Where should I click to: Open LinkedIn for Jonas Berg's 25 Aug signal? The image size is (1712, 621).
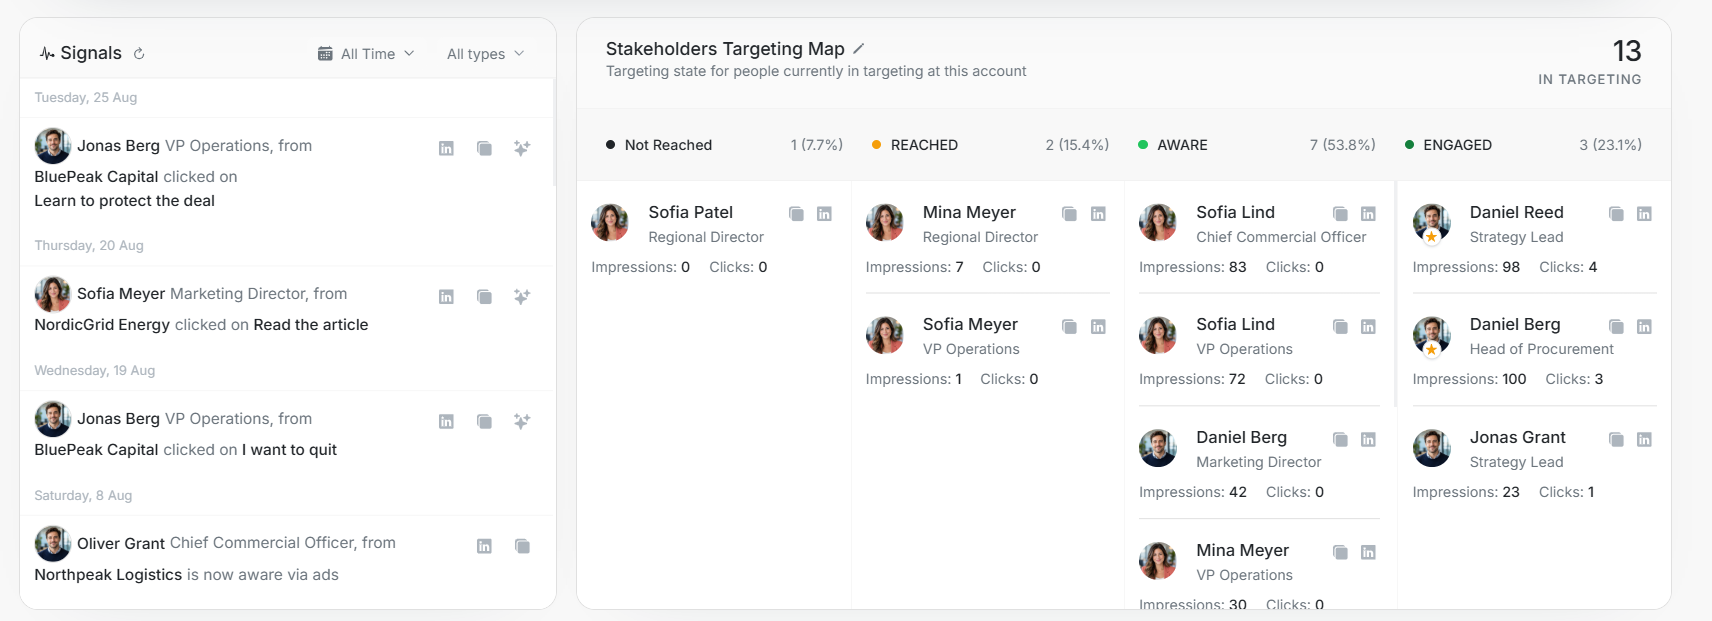pos(446,148)
